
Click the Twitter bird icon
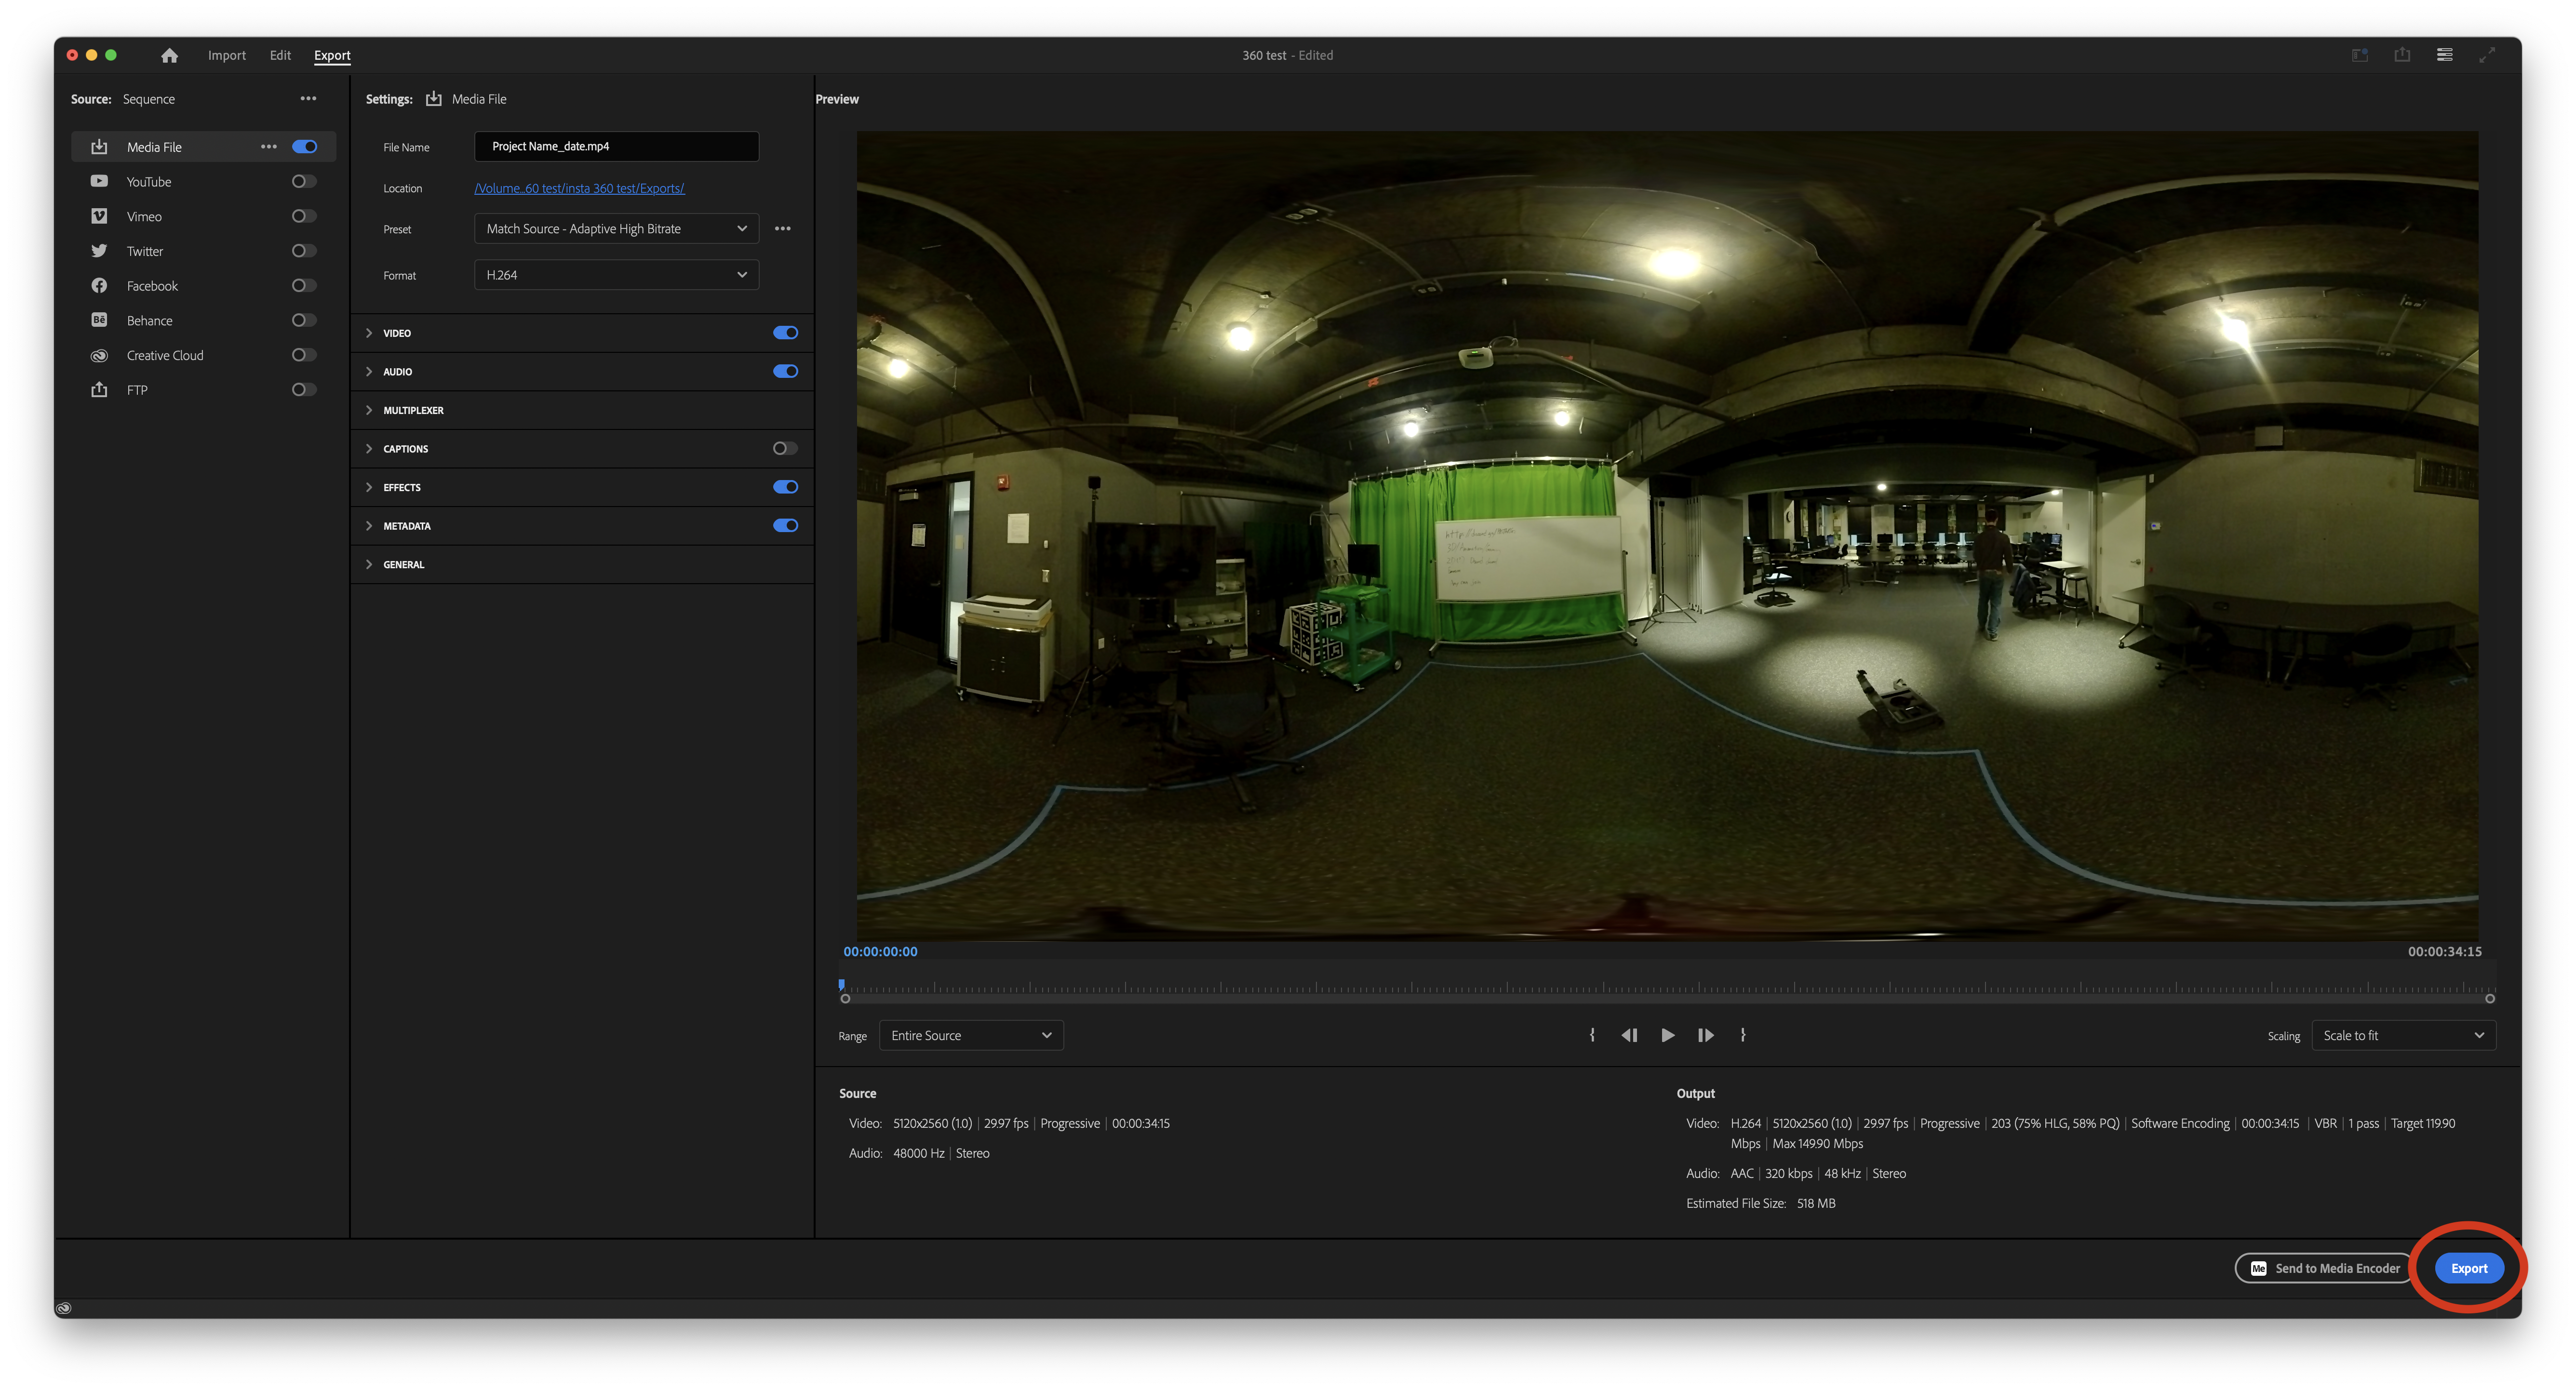(x=99, y=251)
